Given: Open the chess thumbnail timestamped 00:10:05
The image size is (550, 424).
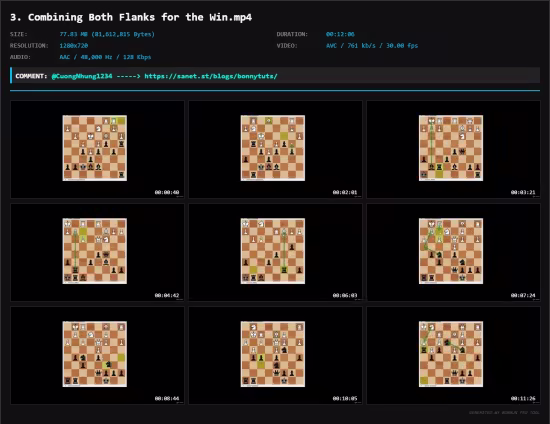Looking at the screenshot, I should (275, 356).
